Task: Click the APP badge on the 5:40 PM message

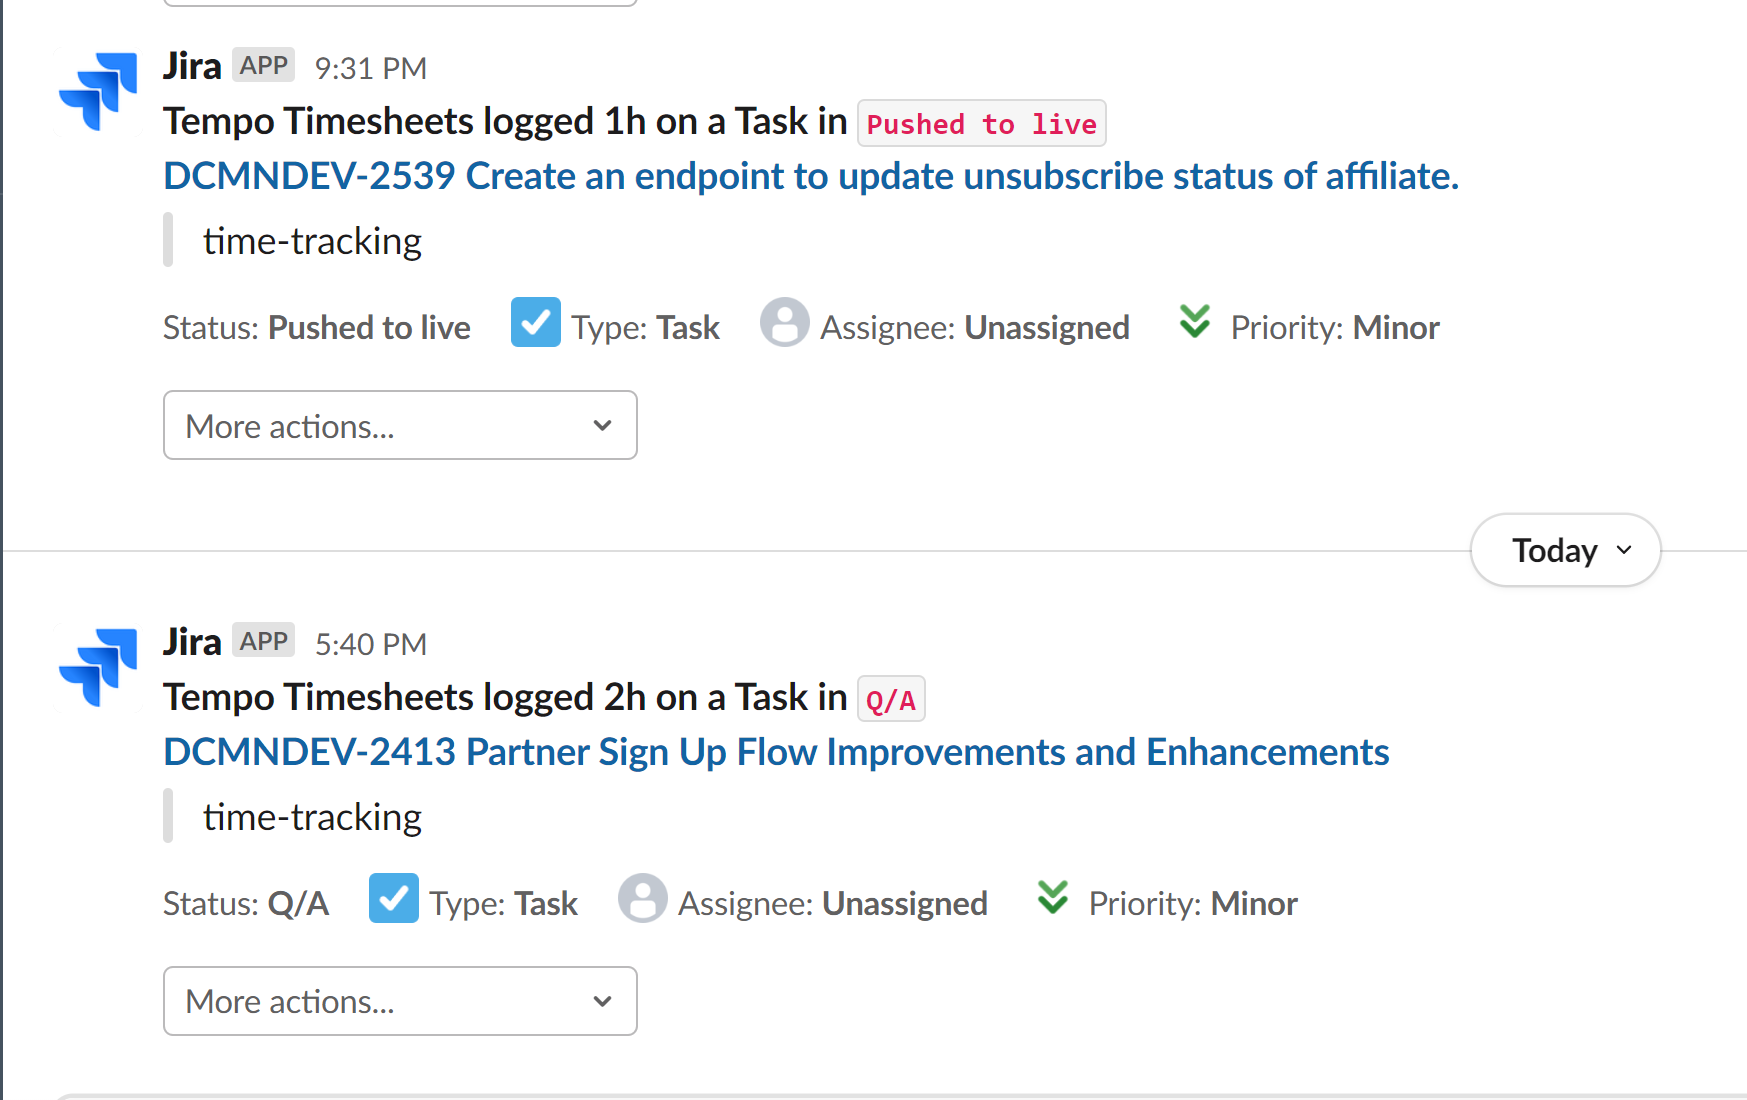Action: coord(264,641)
